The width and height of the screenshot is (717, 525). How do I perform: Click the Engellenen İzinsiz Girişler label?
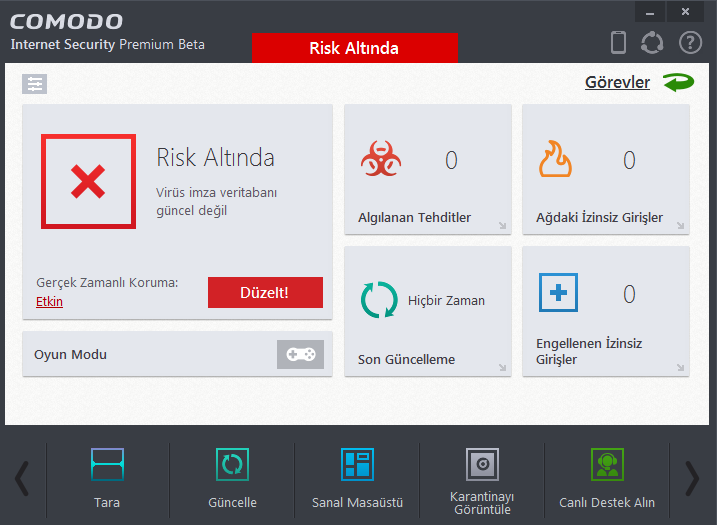tap(589, 351)
